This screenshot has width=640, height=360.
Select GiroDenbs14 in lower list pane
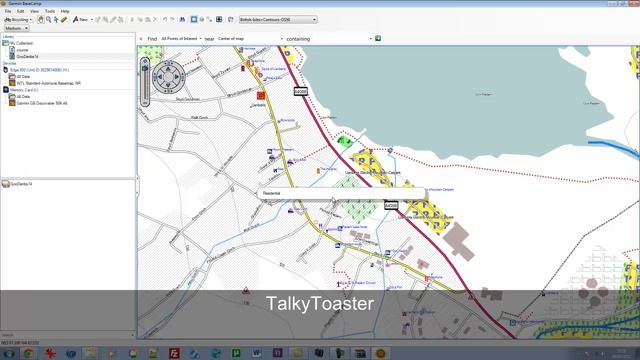click(x=21, y=184)
